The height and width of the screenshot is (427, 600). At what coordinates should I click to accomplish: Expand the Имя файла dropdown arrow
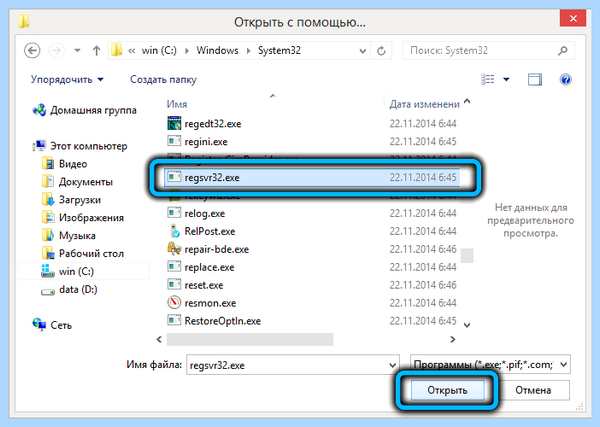393,365
